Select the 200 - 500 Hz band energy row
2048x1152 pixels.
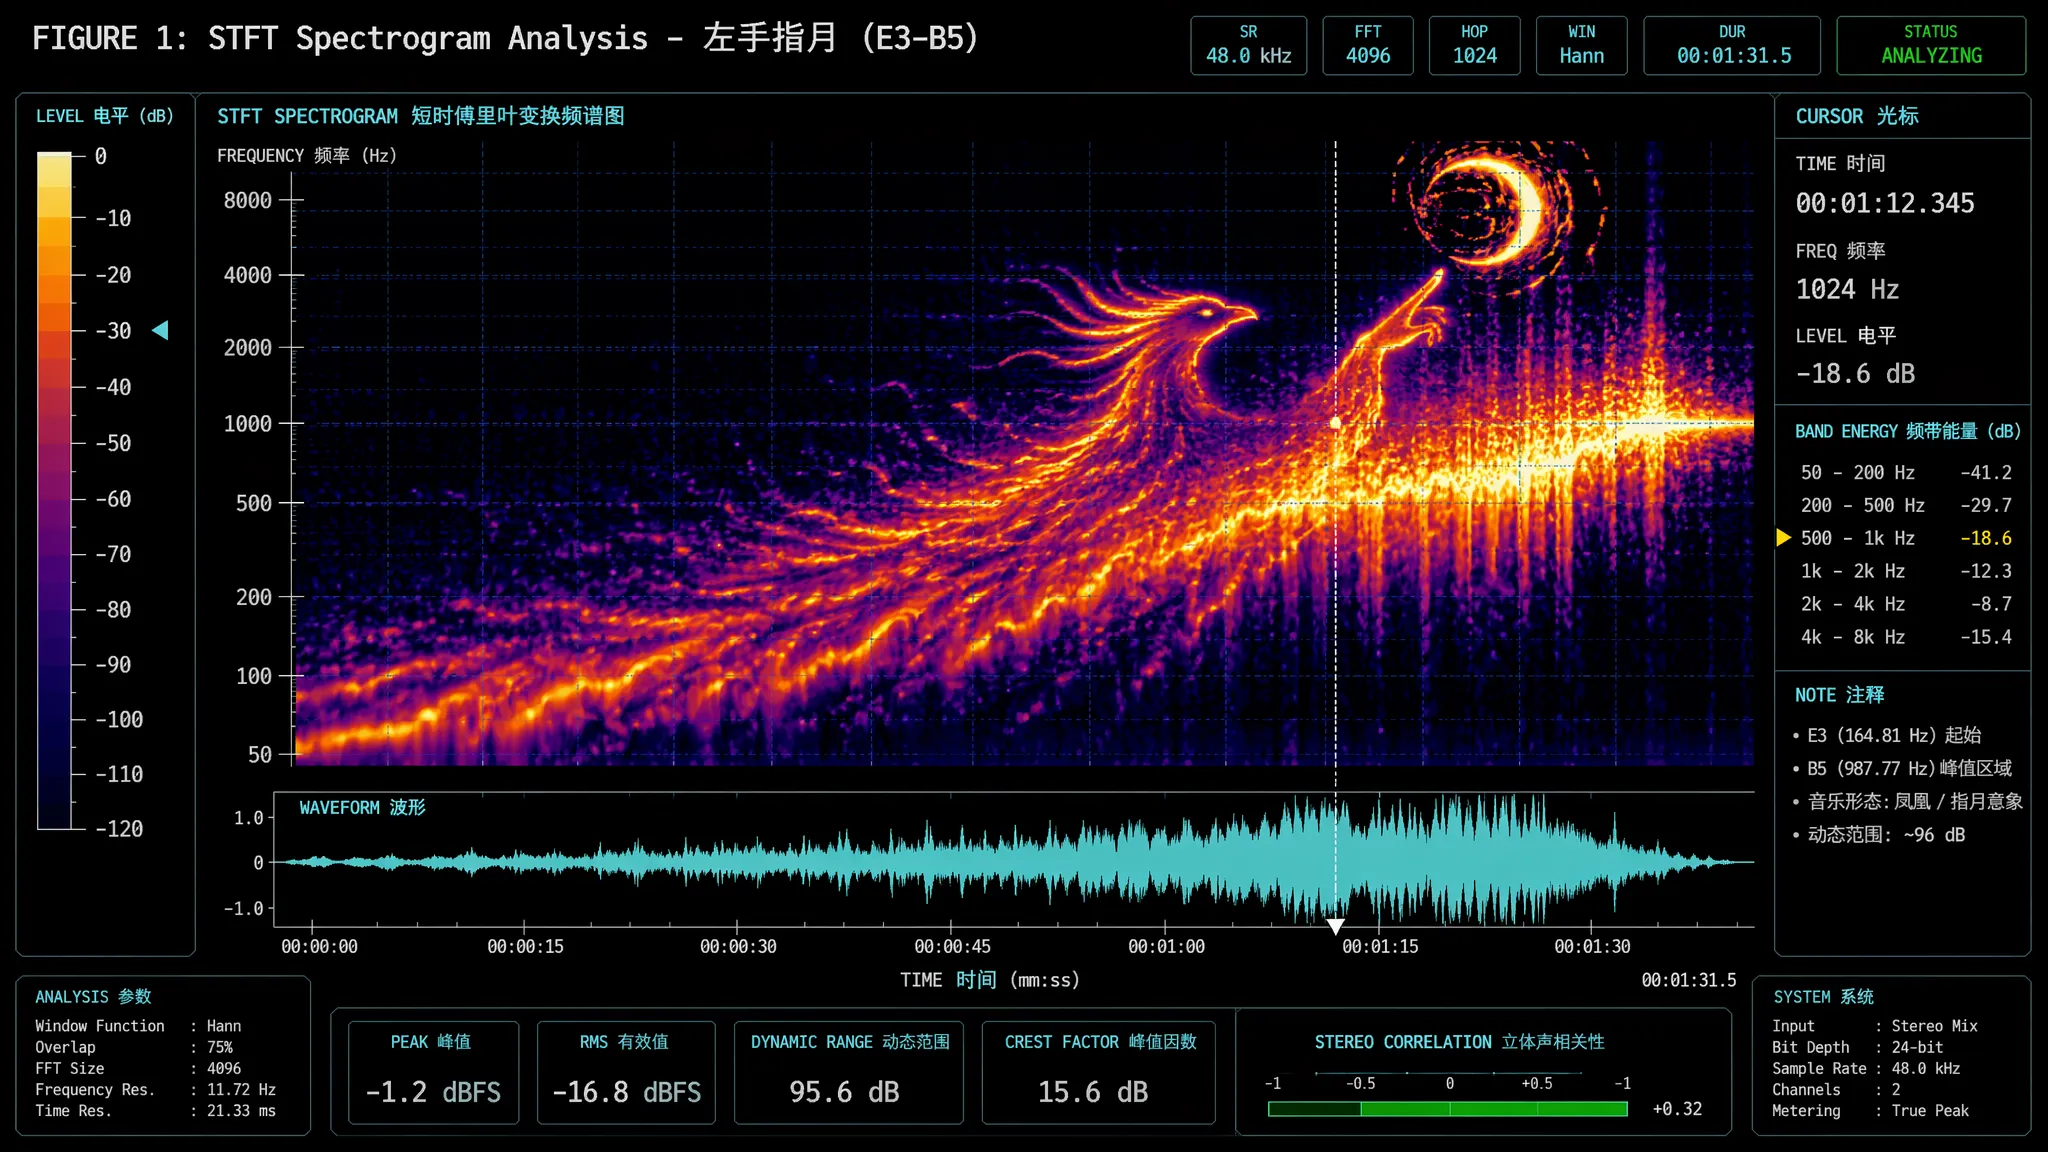pos(1905,505)
